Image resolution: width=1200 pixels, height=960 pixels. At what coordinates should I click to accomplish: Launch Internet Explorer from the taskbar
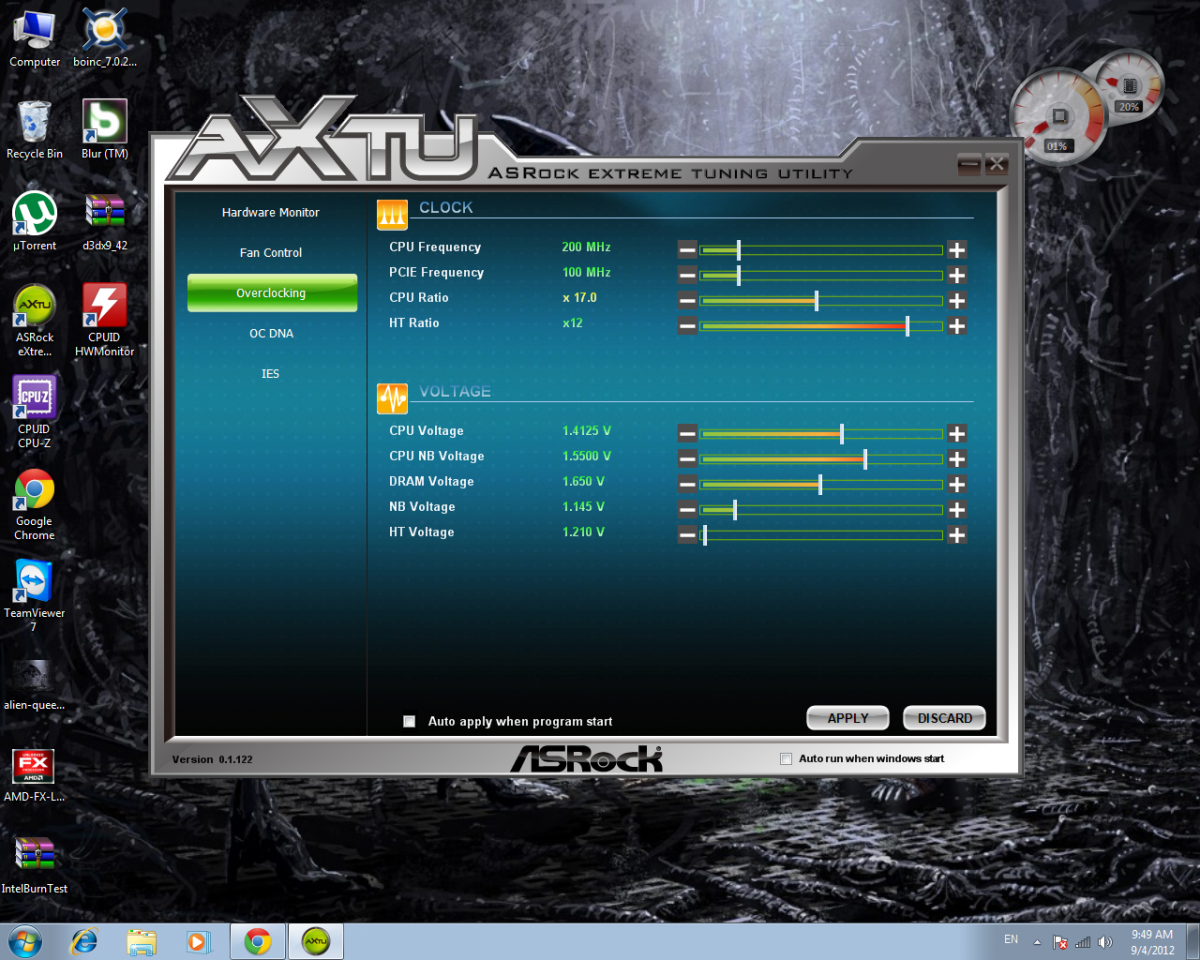click(x=85, y=941)
